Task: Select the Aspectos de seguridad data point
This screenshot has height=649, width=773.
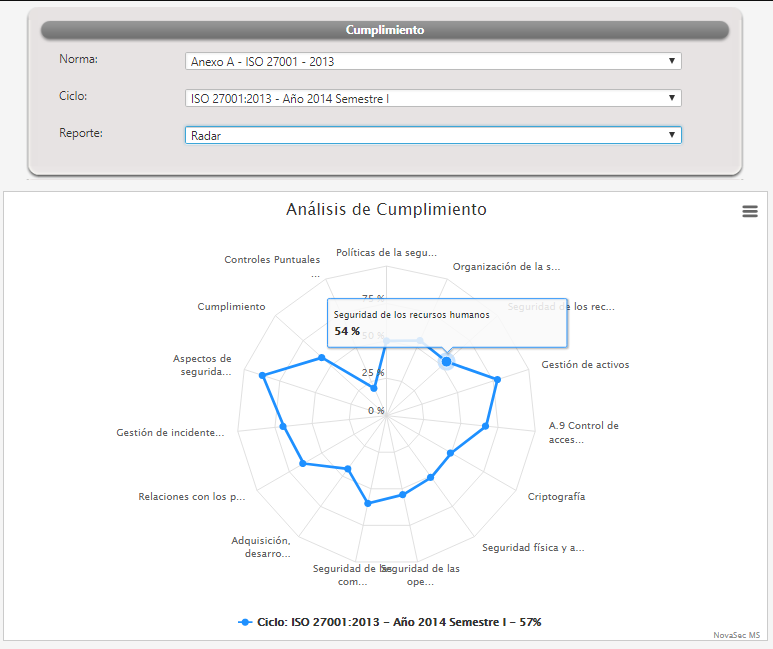Action: pyautogui.click(x=263, y=375)
